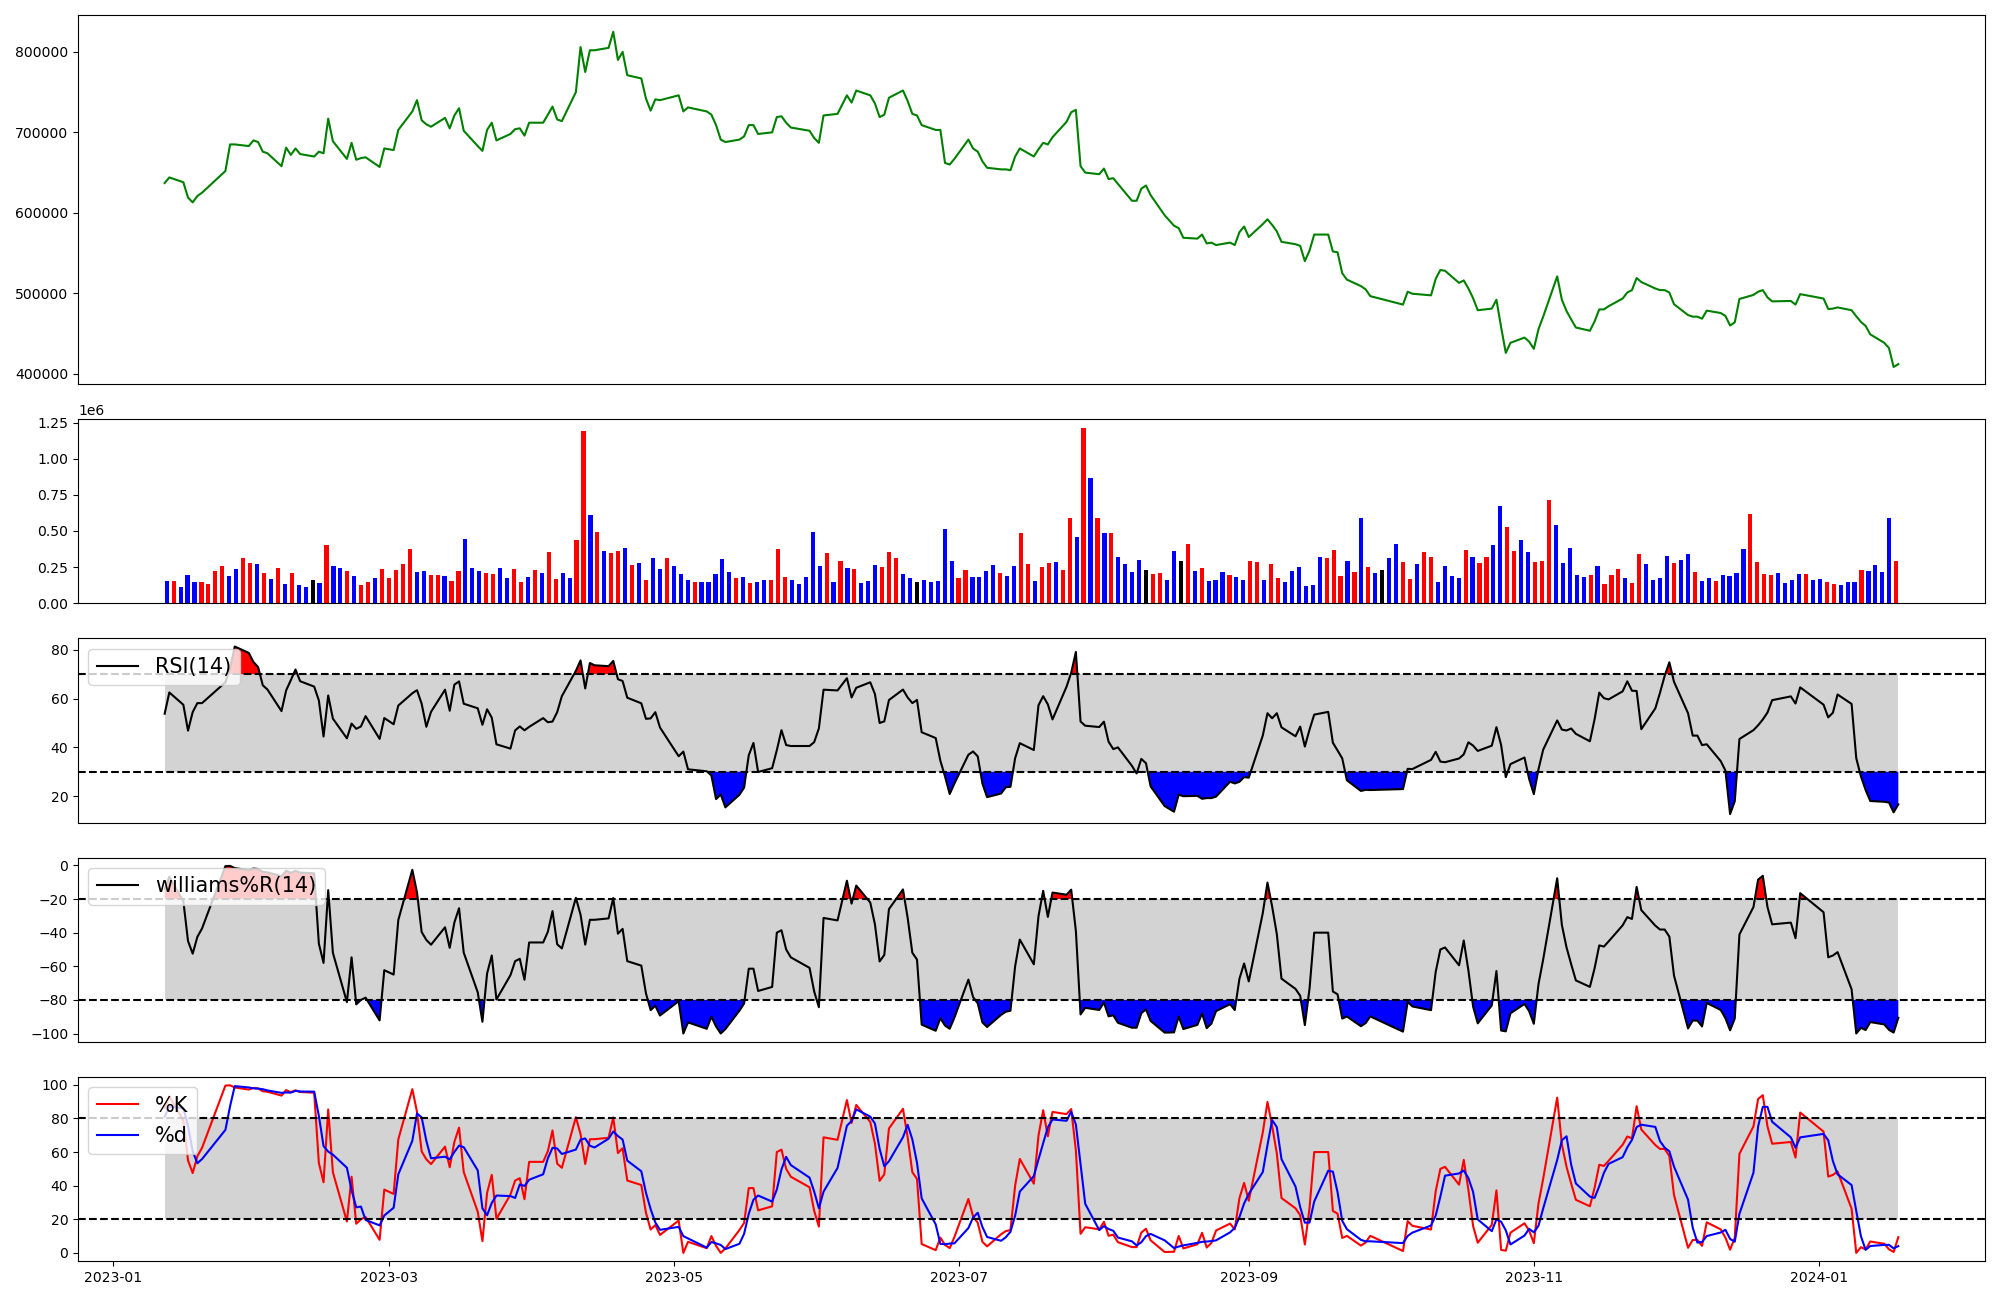Click the 2024-01 x-axis date label
The height and width of the screenshot is (1300, 2000).
point(1818,1277)
